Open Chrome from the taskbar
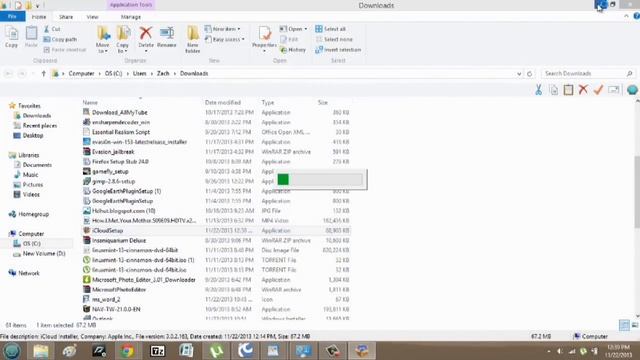Image resolution: width=640 pixels, height=360 pixels. (x=127, y=351)
